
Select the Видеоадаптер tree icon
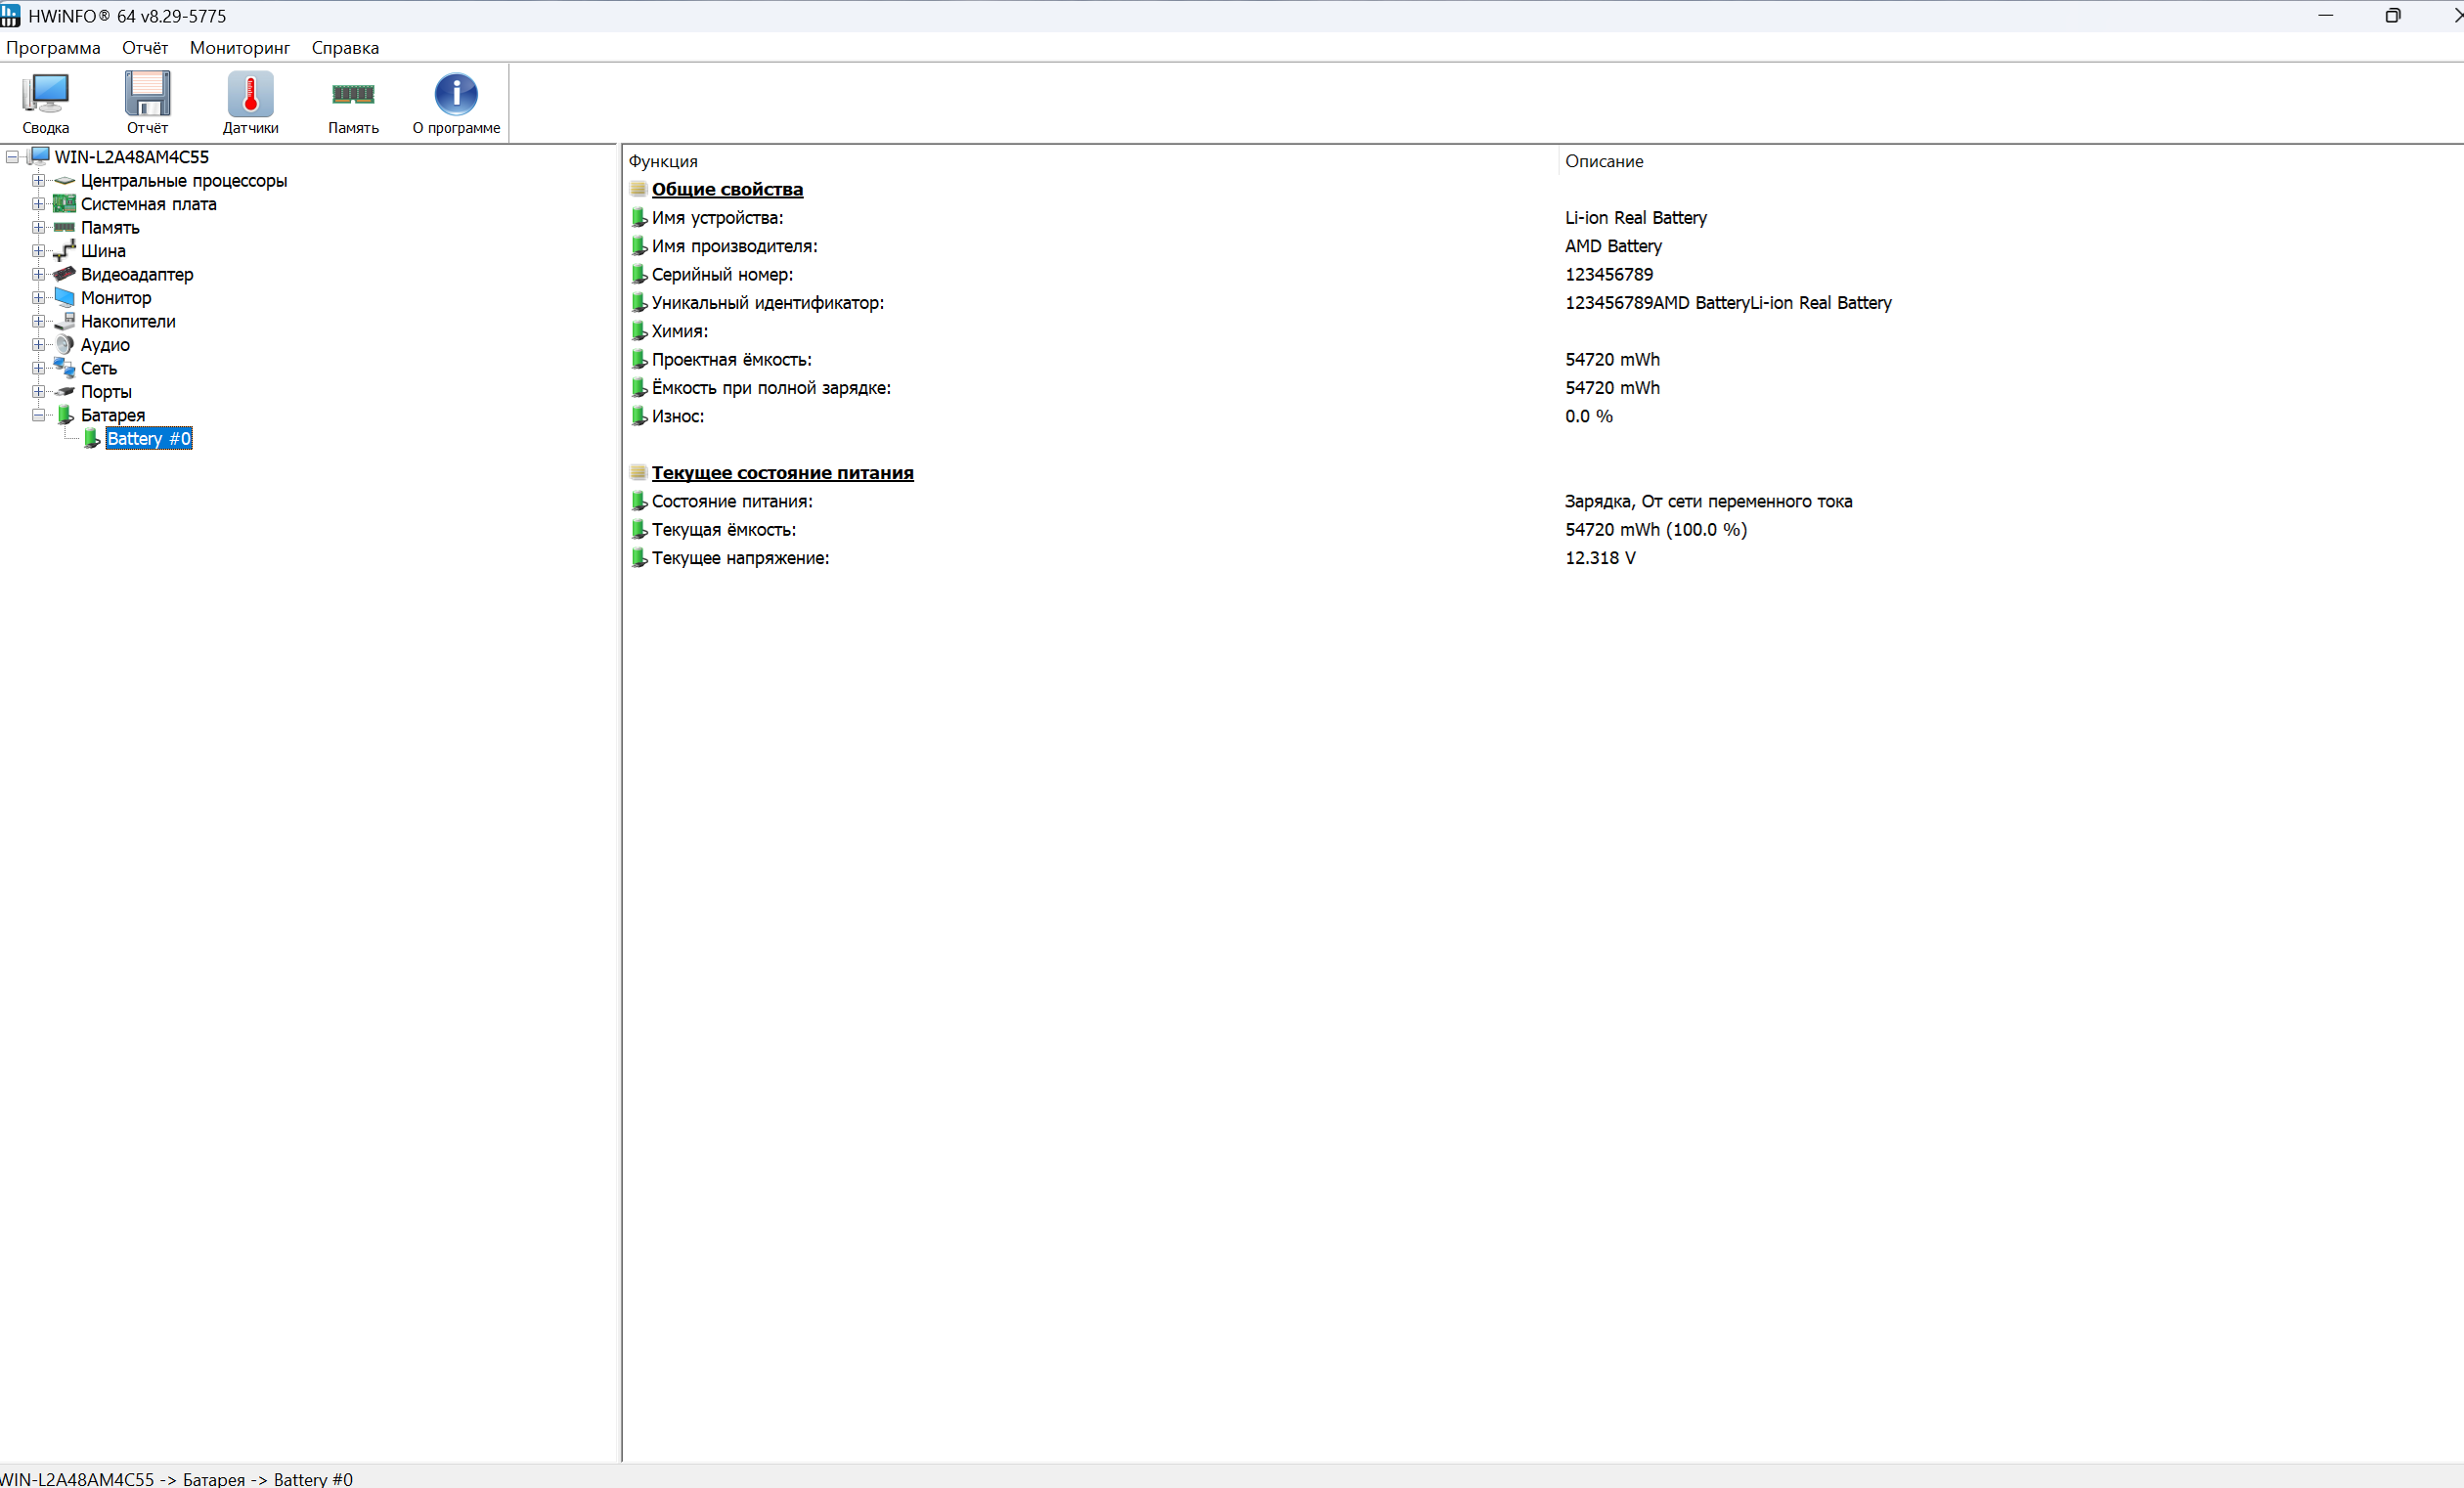[65, 274]
